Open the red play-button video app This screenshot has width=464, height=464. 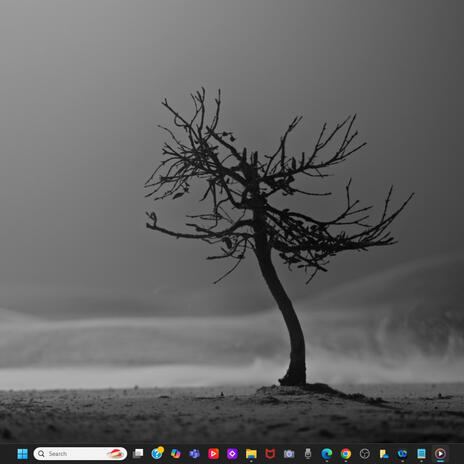[x=213, y=454]
